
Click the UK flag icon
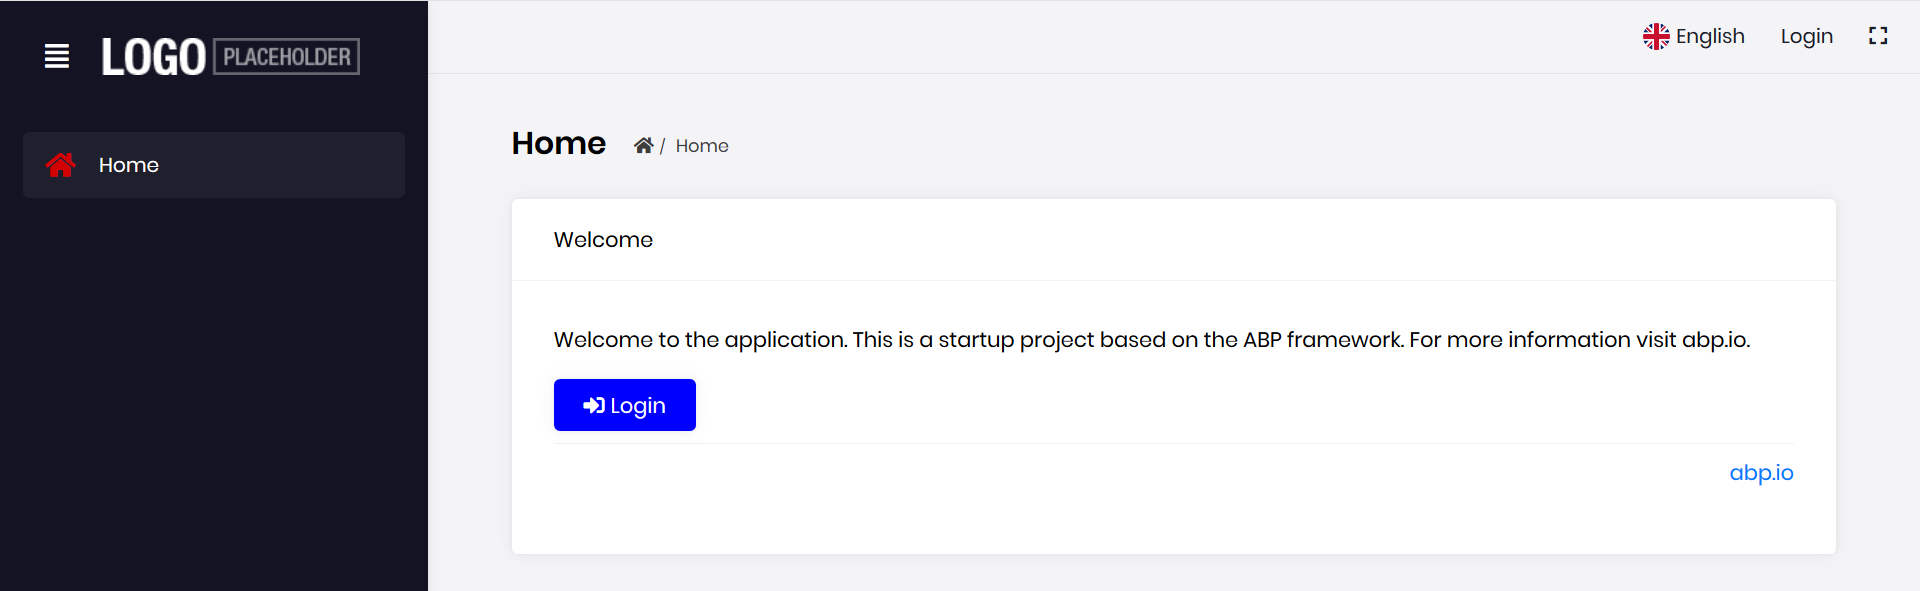point(1656,37)
